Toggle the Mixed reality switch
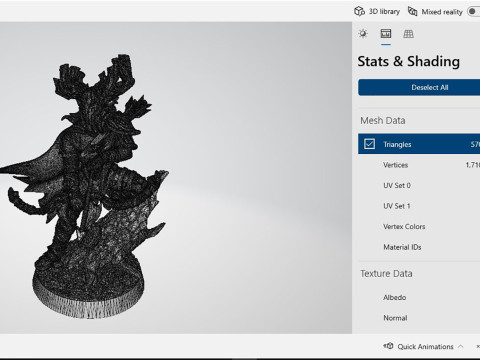The height and width of the screenshot is (360, 480). [474, 11]
